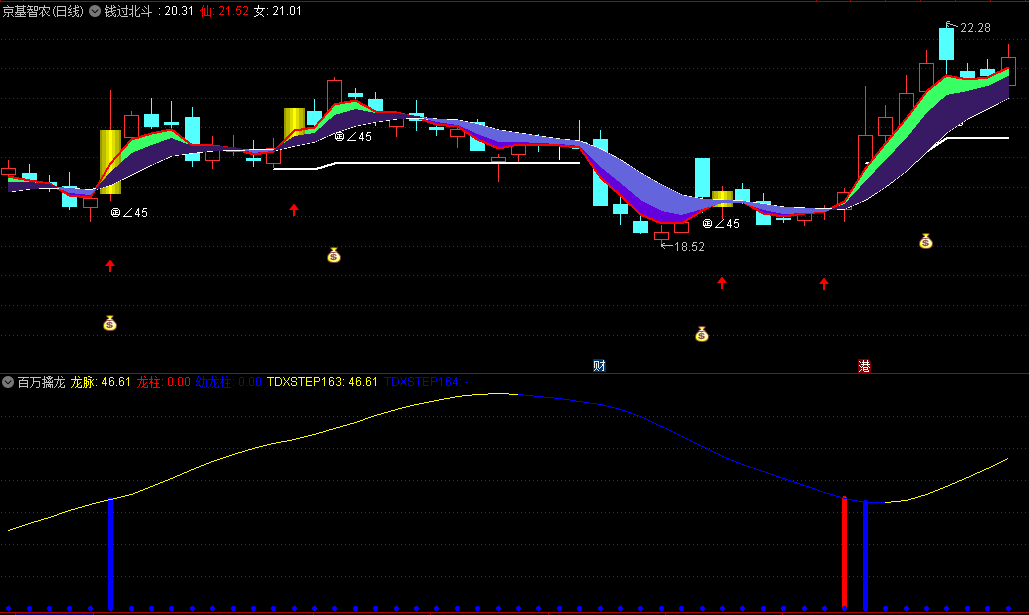Click the rightmost red up-arrow signal
This screenshot has width=1029, height=615.
pos(824,283)
